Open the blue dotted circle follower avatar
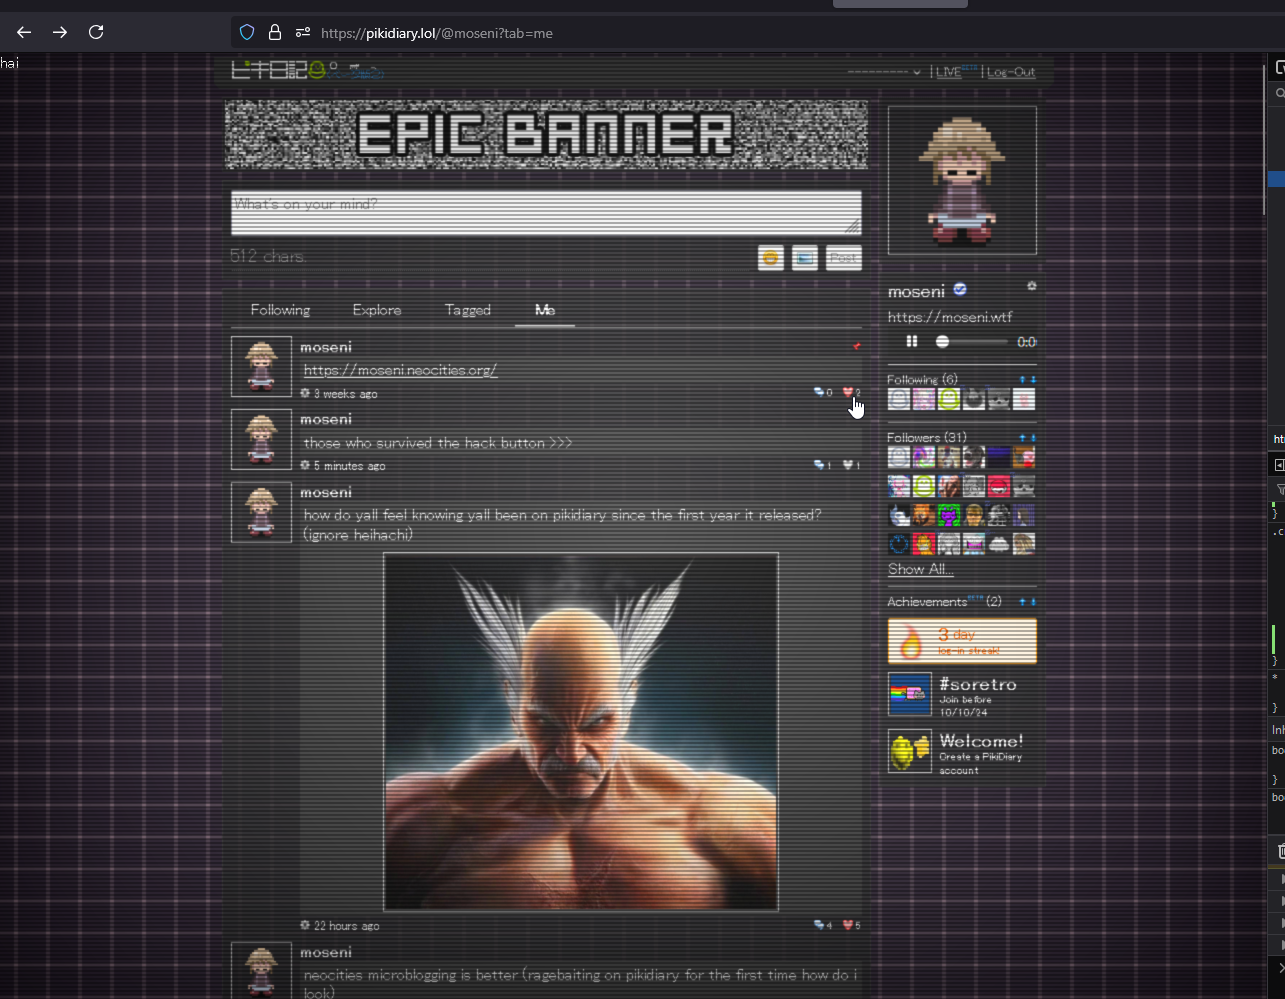The width and height of the screenshot is (1285, 999). [899, 544]
